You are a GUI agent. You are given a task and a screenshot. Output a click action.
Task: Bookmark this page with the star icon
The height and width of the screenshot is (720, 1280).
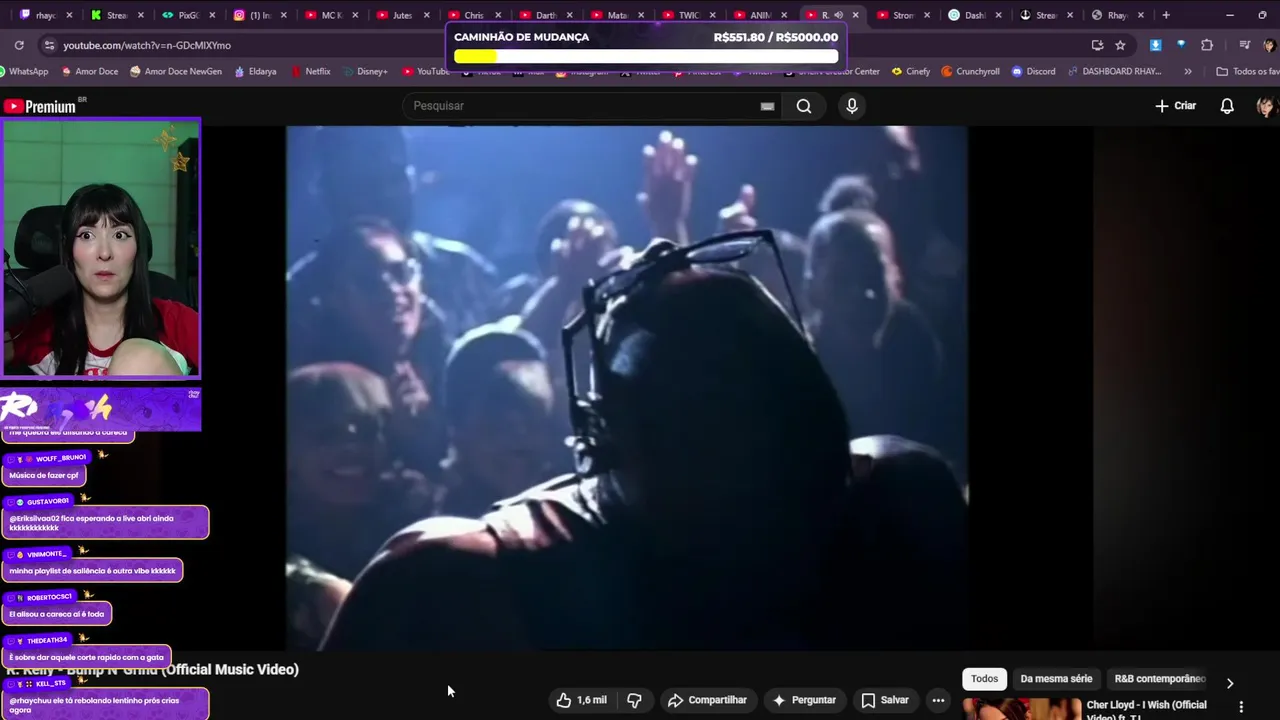(x=1120, y=45)
